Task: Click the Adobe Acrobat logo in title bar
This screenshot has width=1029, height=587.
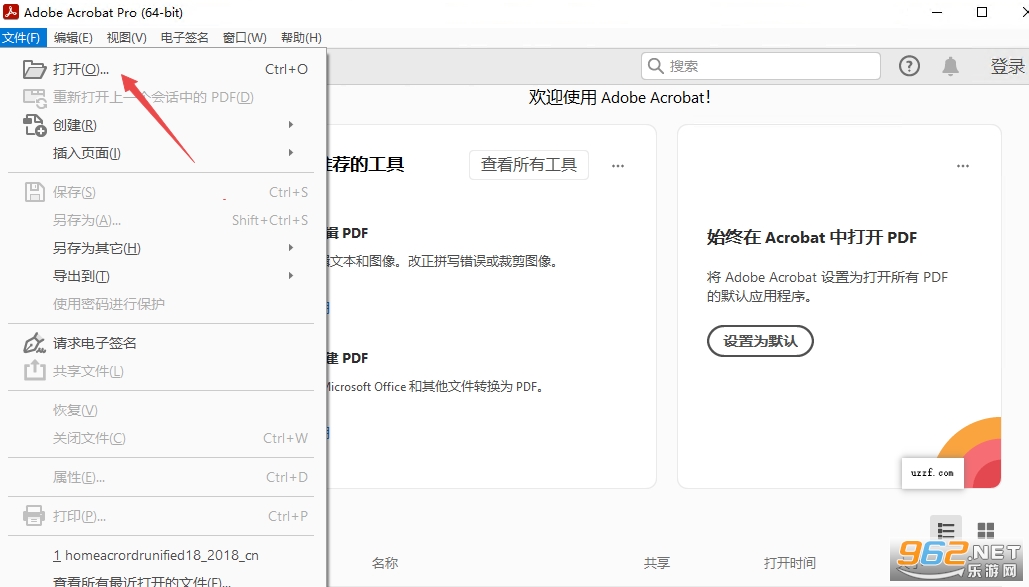Action: click(x=11, y=12)
